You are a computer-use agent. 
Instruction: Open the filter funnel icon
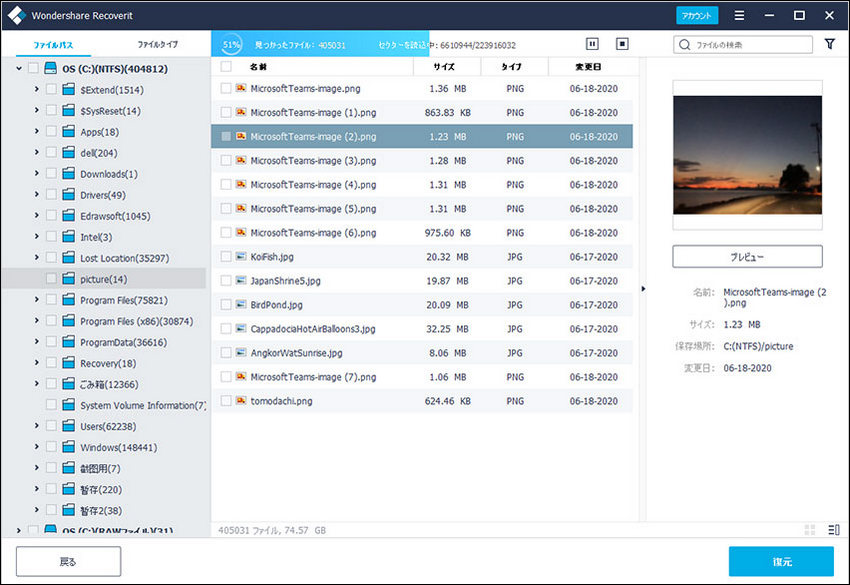point(829,44)
